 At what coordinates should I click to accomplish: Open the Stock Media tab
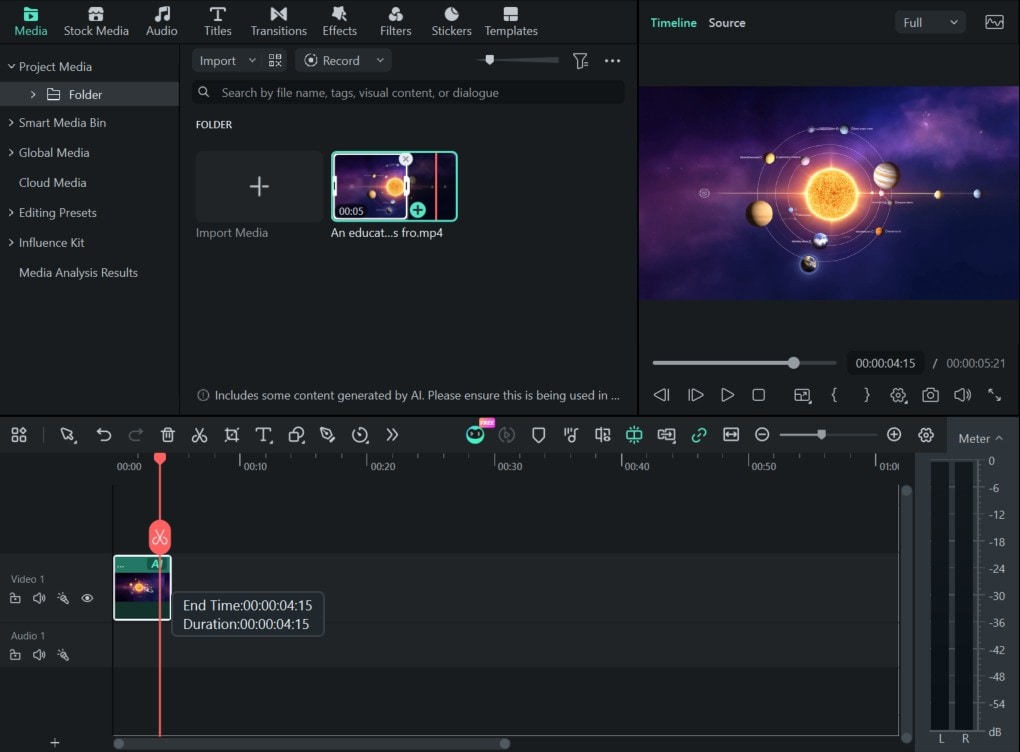(x=96, y=21)
